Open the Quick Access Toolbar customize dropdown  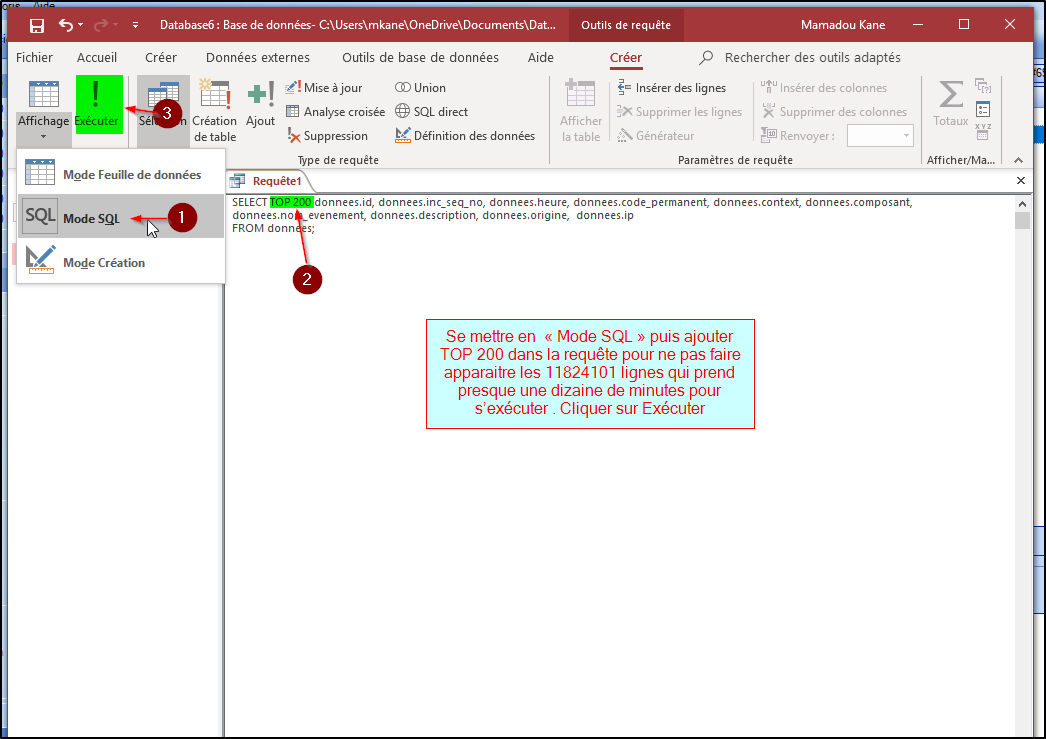click(135, 25)
